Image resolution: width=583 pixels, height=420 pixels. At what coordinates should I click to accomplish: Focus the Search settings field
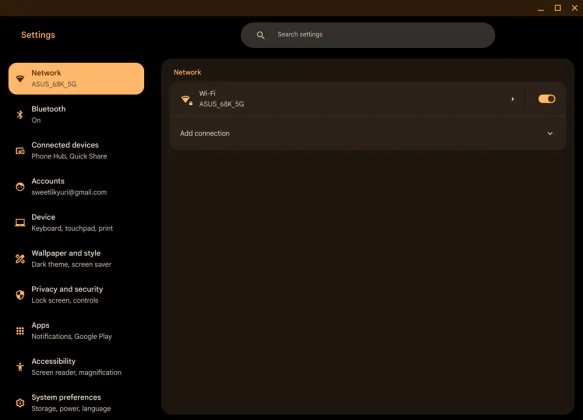[x=368, y=35]
